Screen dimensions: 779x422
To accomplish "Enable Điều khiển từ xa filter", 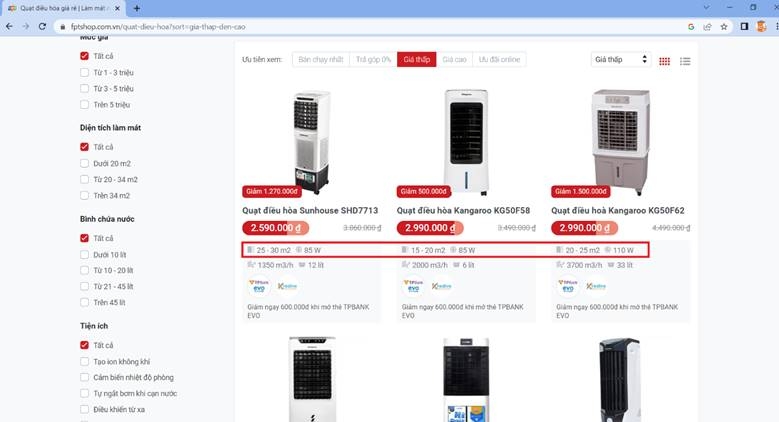I will pyautogui.click(x=84, y=410).
